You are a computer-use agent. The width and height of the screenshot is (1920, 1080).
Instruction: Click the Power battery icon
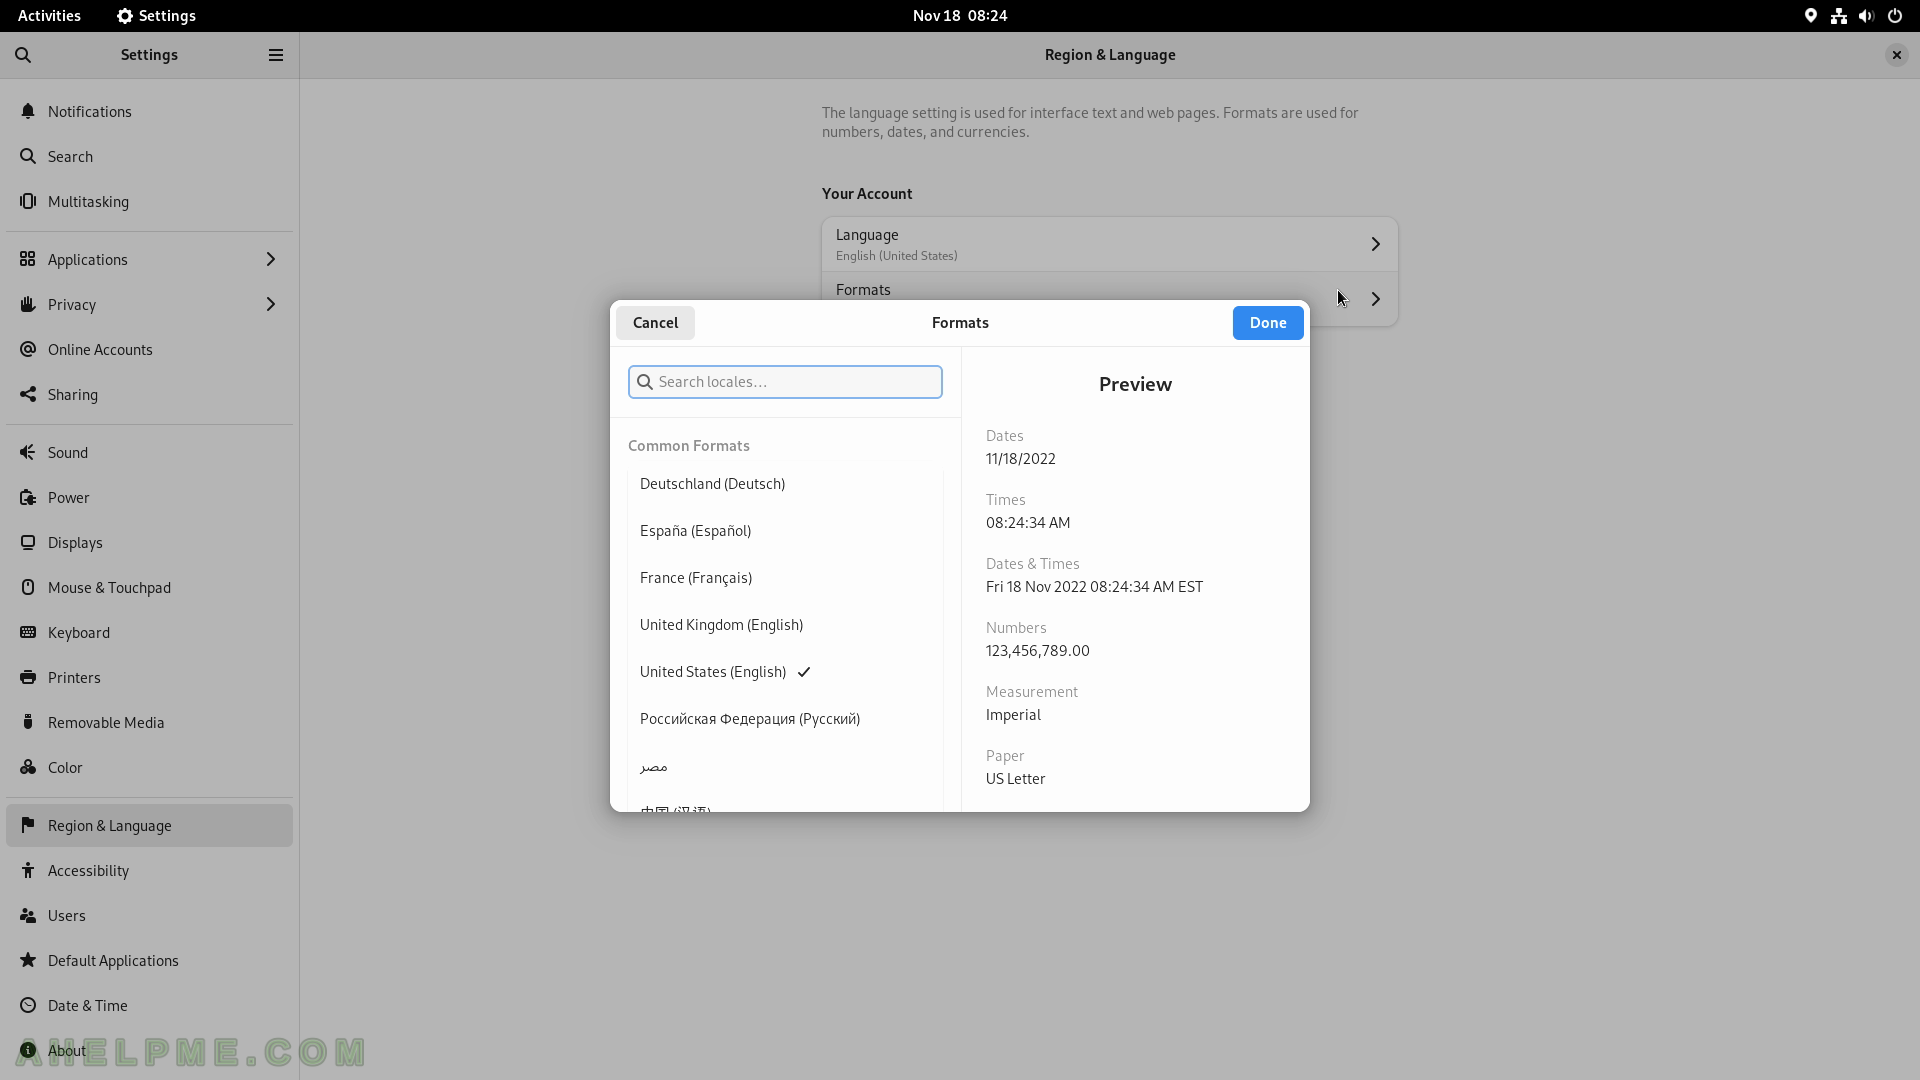click(x=28, y=497)
